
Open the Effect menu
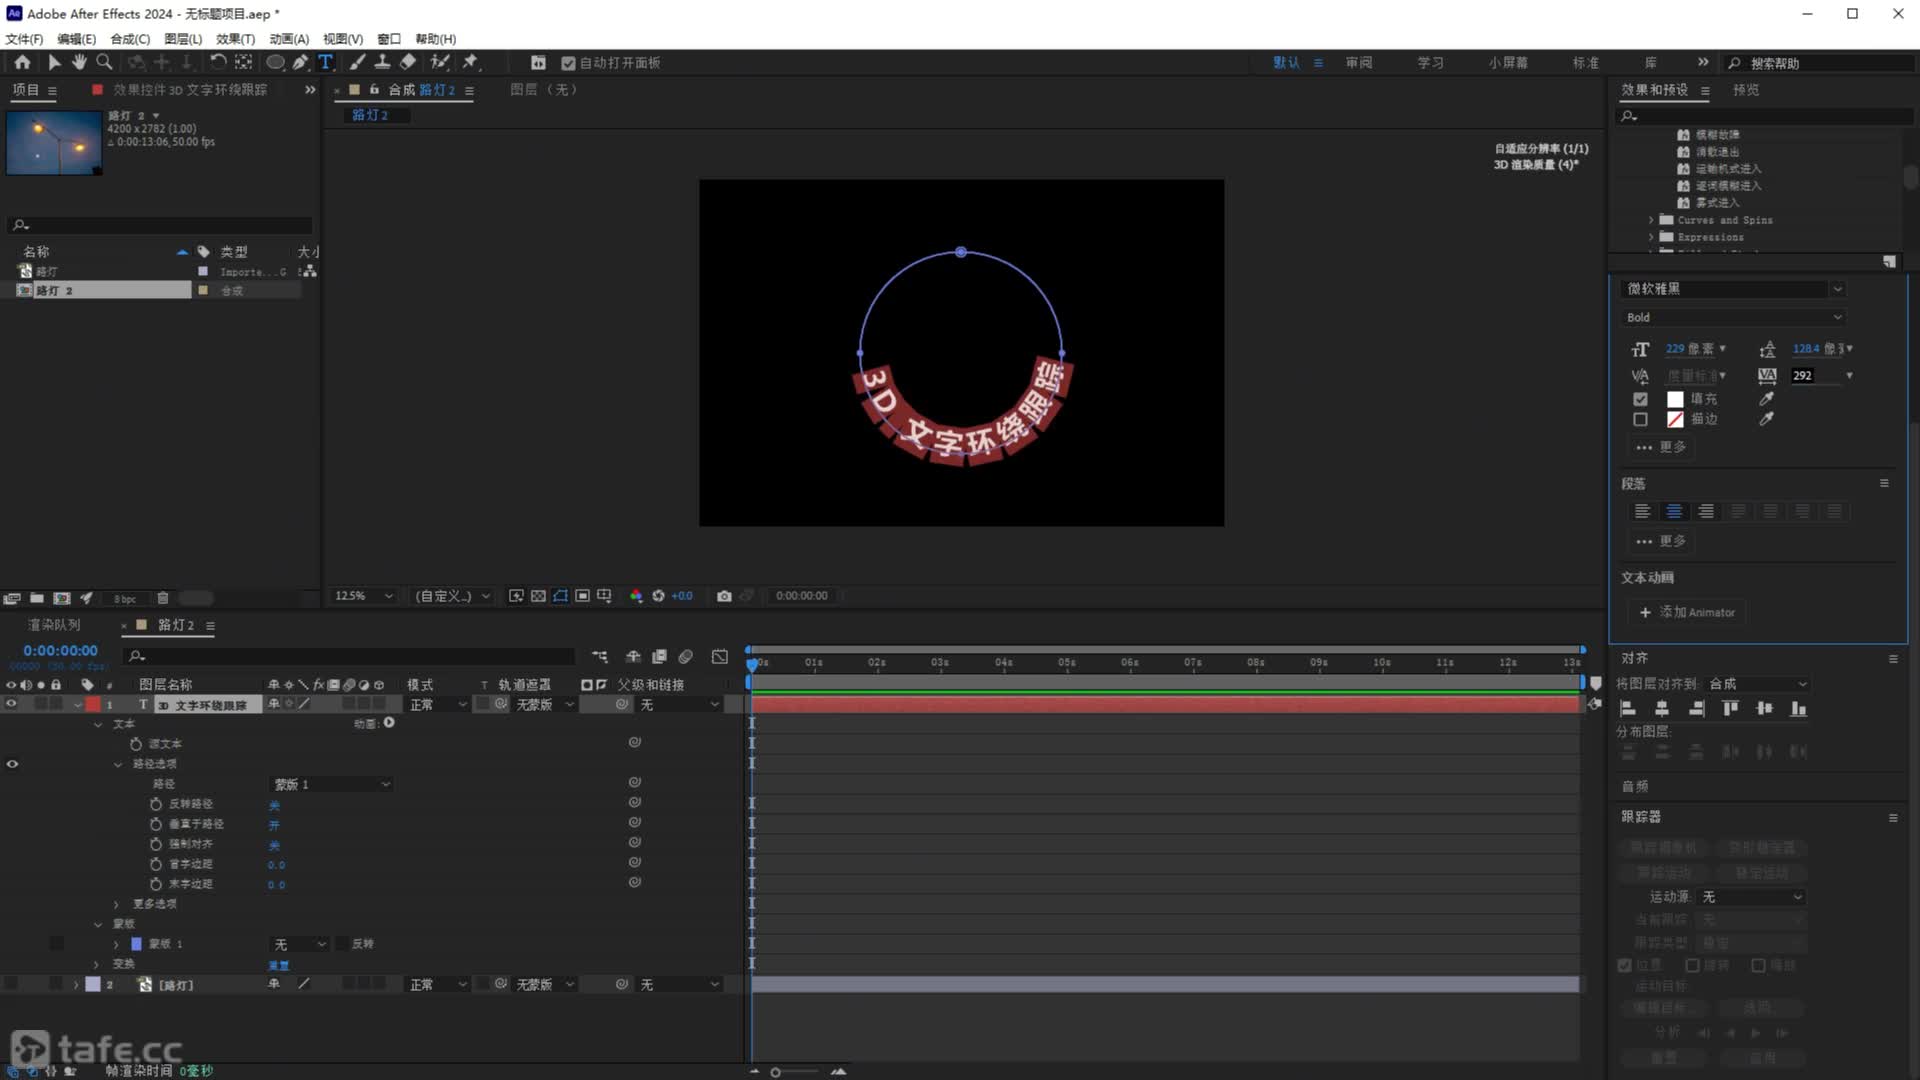pos(235,39)
